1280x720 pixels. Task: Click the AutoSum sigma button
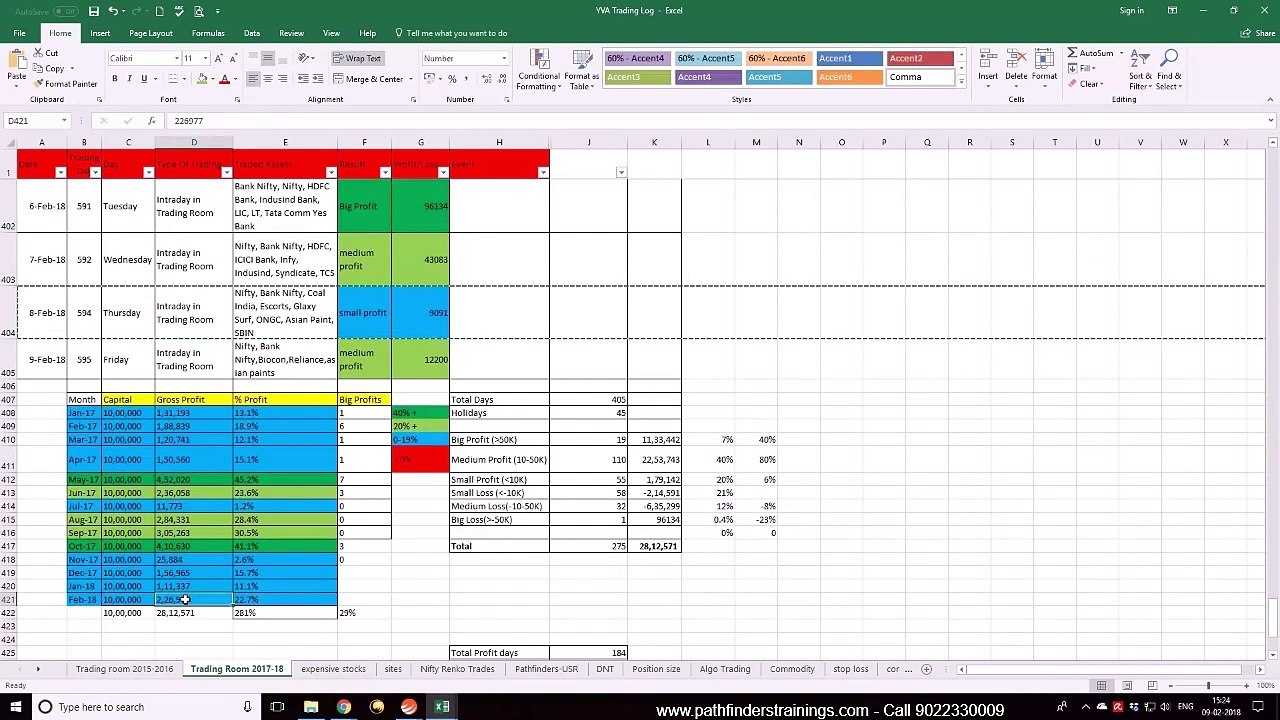[1090, 53]
